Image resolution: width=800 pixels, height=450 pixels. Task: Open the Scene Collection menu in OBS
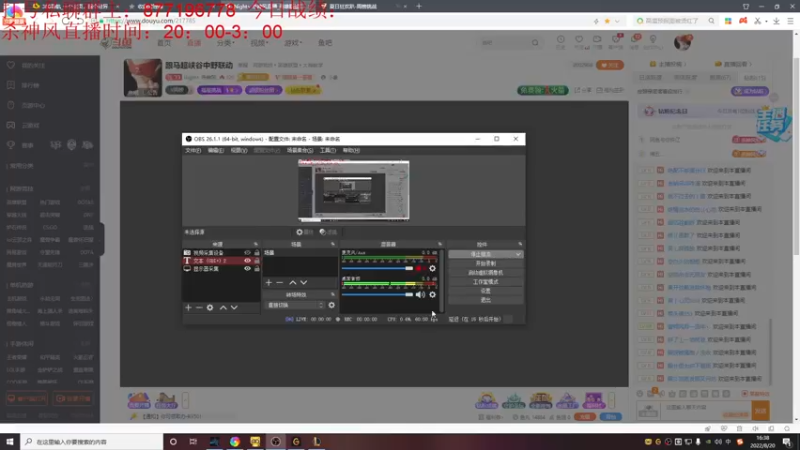300,151
